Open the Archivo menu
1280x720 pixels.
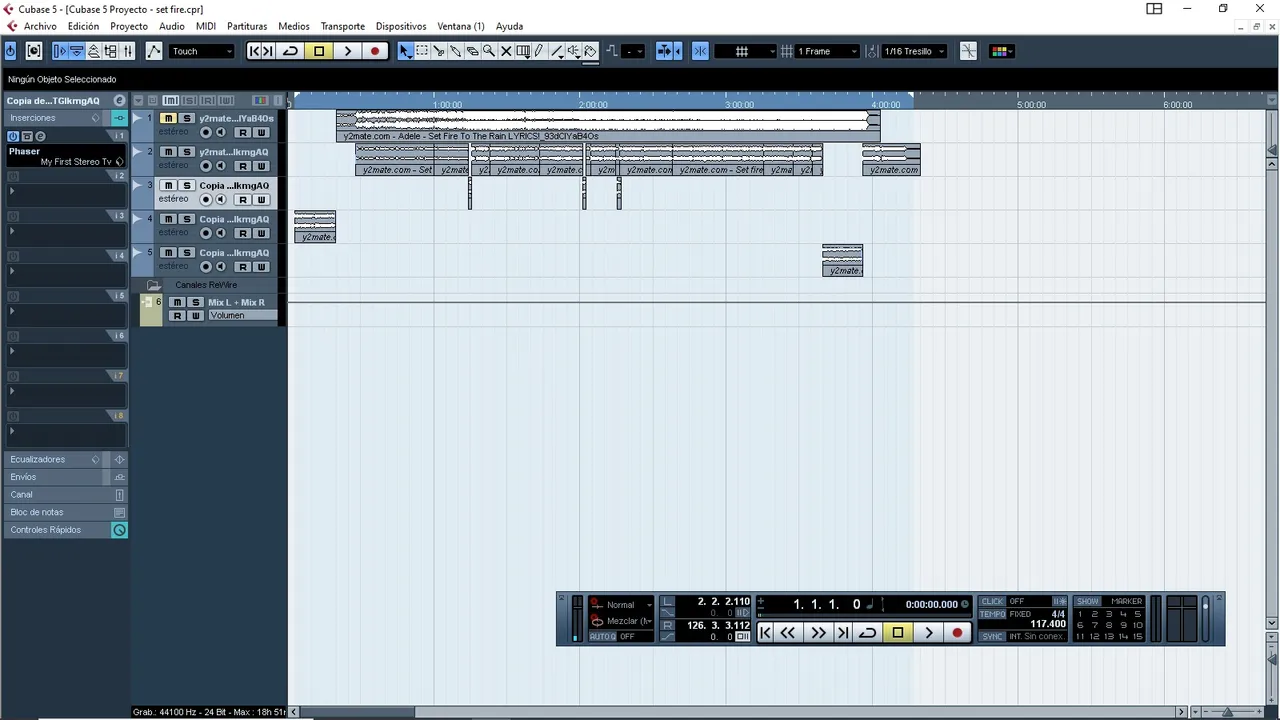pyautogui.click(x=40, y=26)
